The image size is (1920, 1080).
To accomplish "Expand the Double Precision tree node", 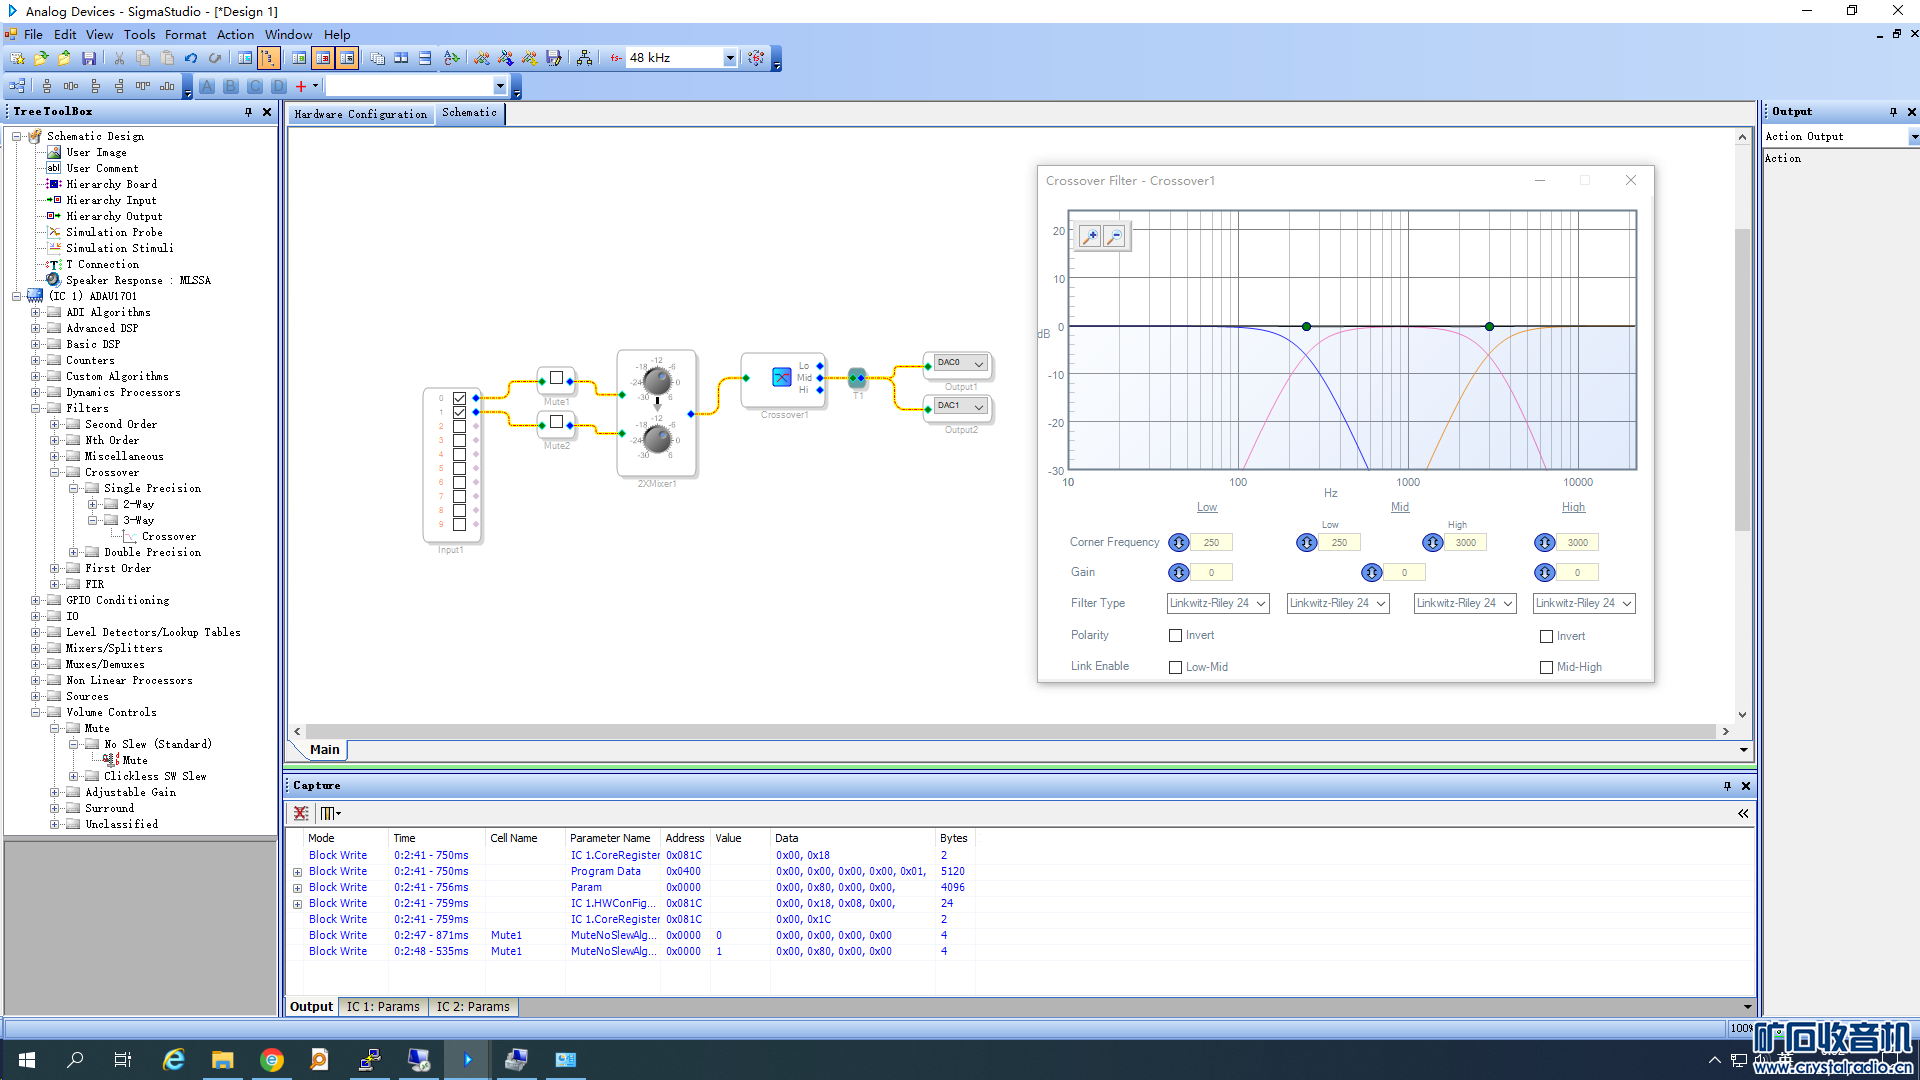I will click(74, 553).
